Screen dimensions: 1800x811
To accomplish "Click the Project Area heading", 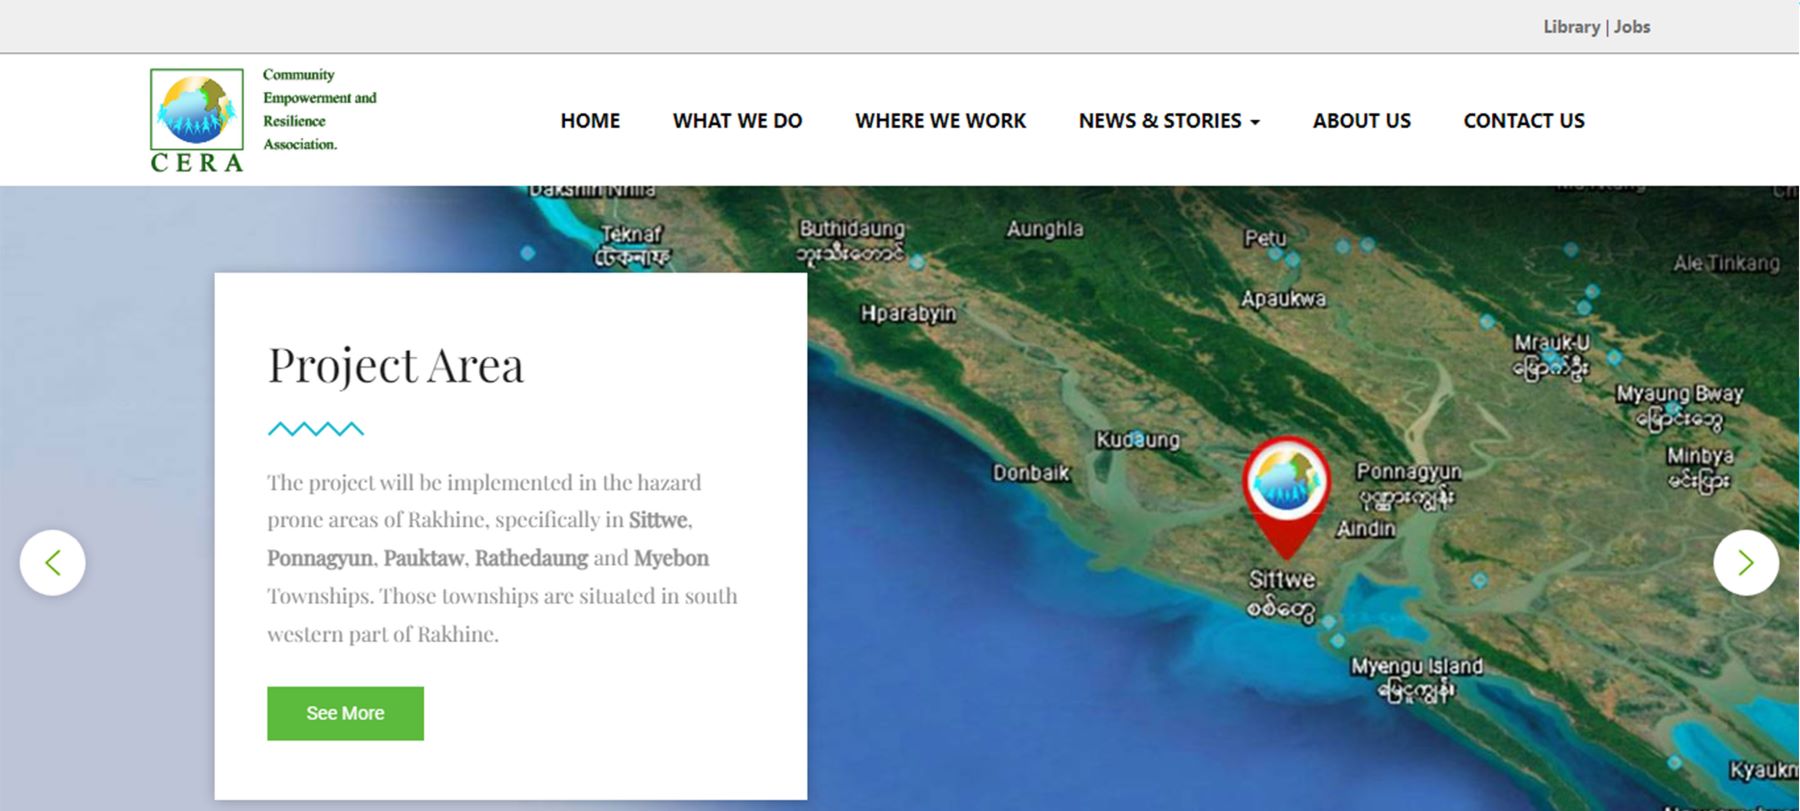I will [395, 365].
